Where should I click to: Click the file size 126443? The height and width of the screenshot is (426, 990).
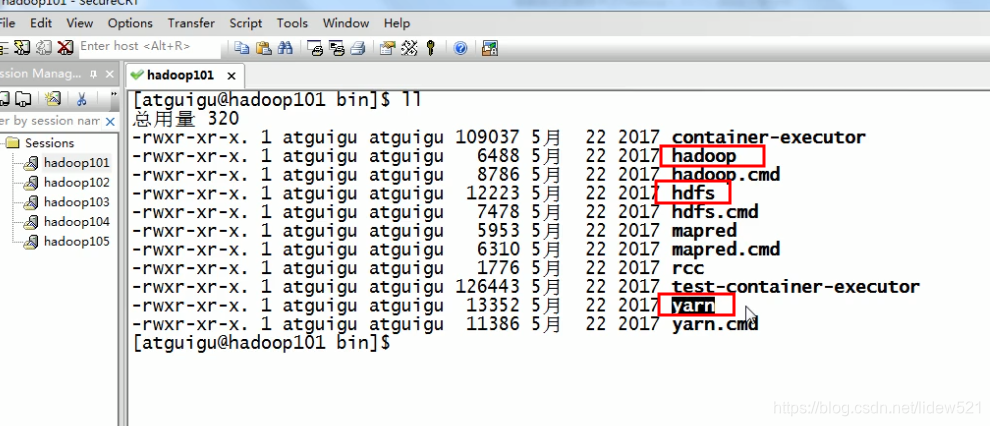click(487, 287)
